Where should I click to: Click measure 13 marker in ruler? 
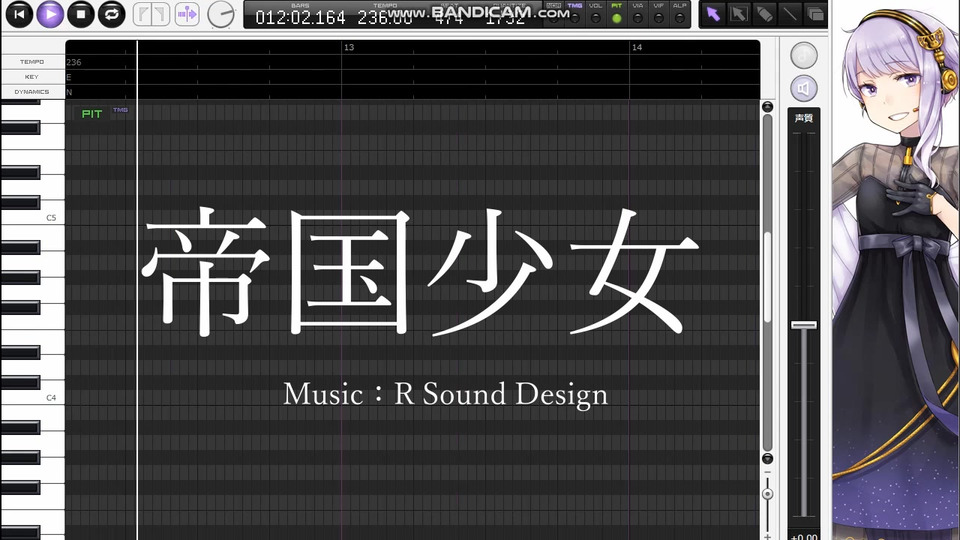tap(349, 47)
